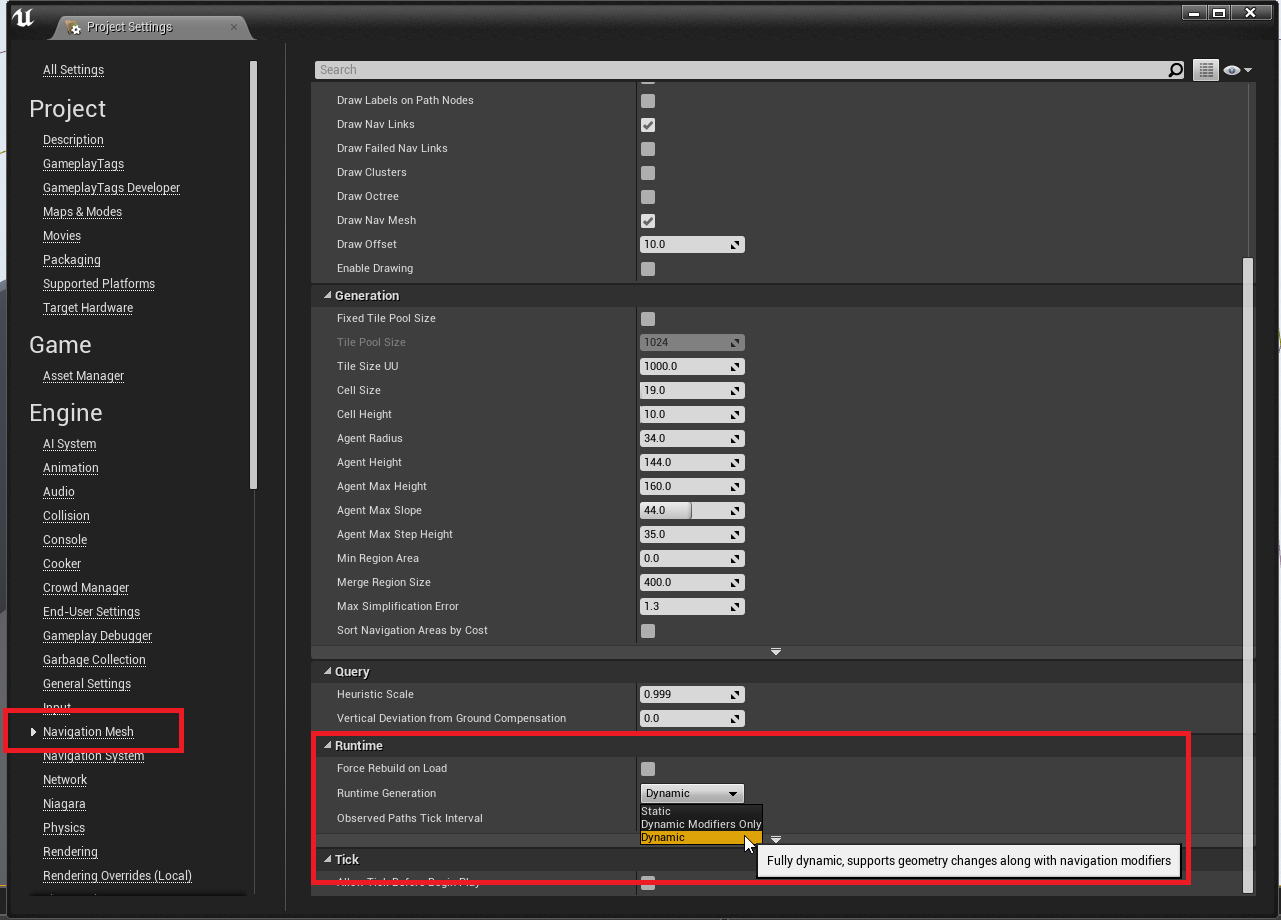Image resolution: width=1281 pixels, height=920 pixels.
Task: Click Tile Size UU spinner arrow icon
Action: pos(735,367)
